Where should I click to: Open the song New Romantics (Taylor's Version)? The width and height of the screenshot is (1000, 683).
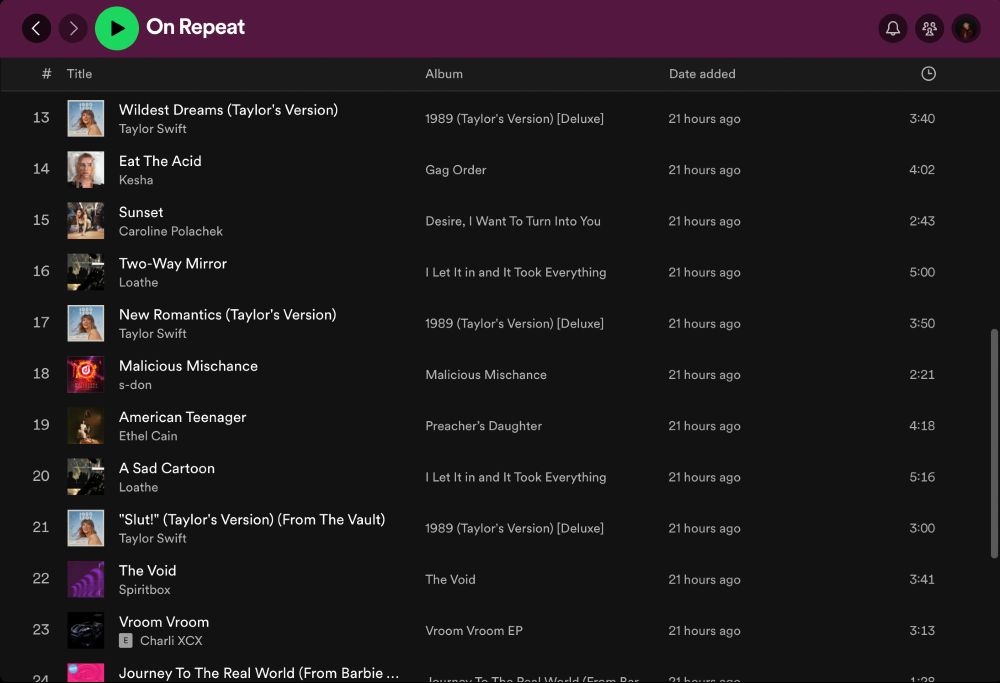click(x=228, y=315)
